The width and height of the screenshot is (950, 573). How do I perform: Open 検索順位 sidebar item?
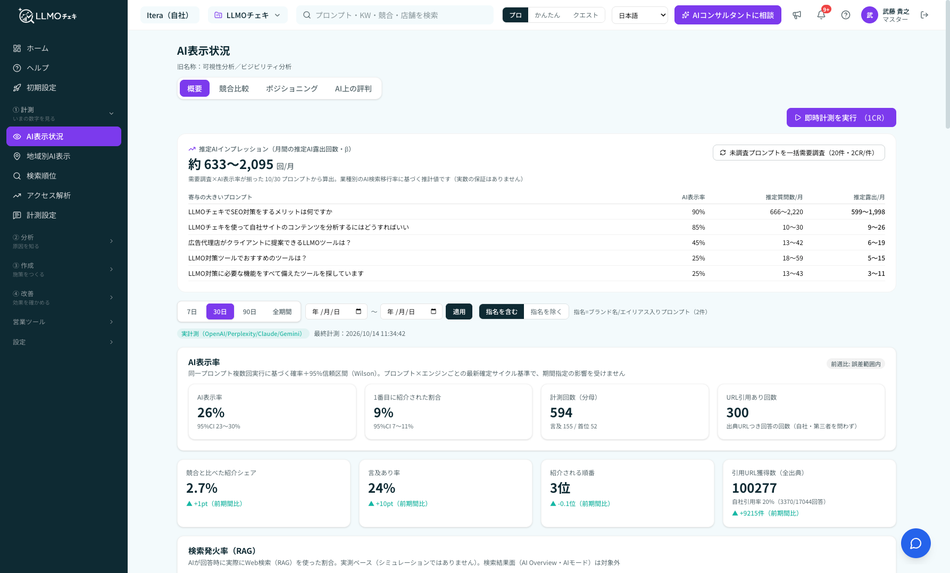64,176
